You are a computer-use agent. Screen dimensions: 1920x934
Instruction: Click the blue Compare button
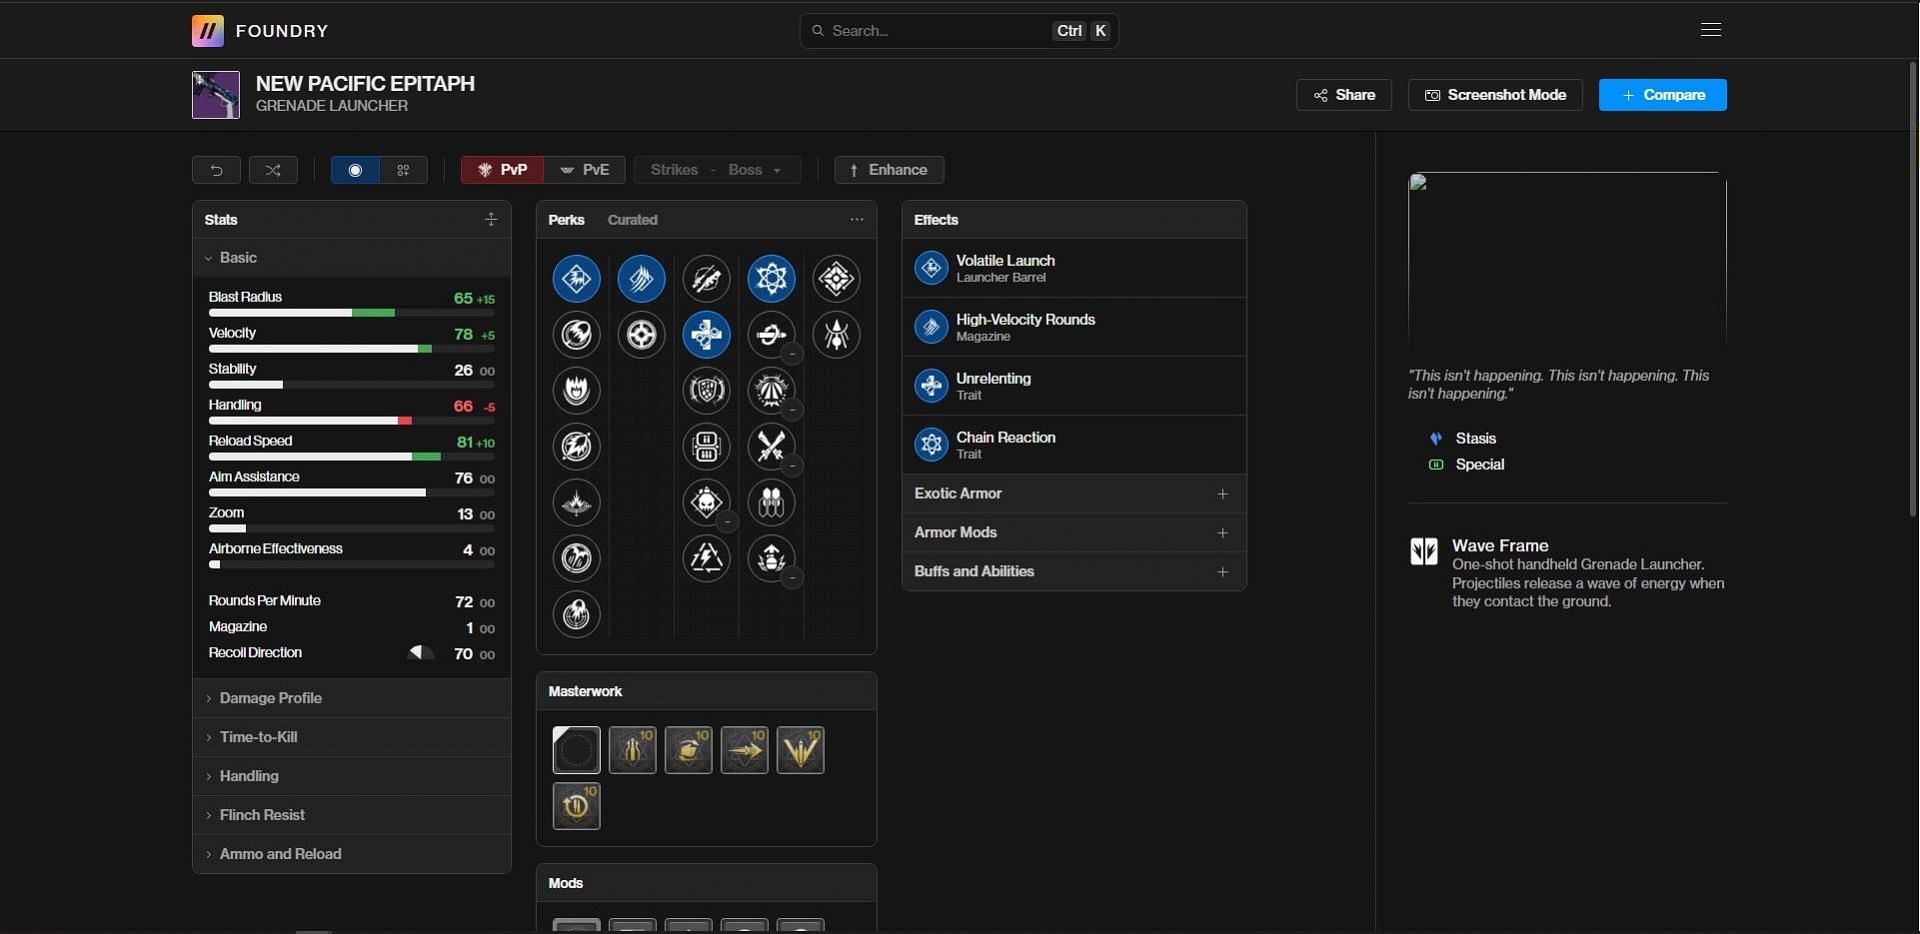coord(1662,95)
